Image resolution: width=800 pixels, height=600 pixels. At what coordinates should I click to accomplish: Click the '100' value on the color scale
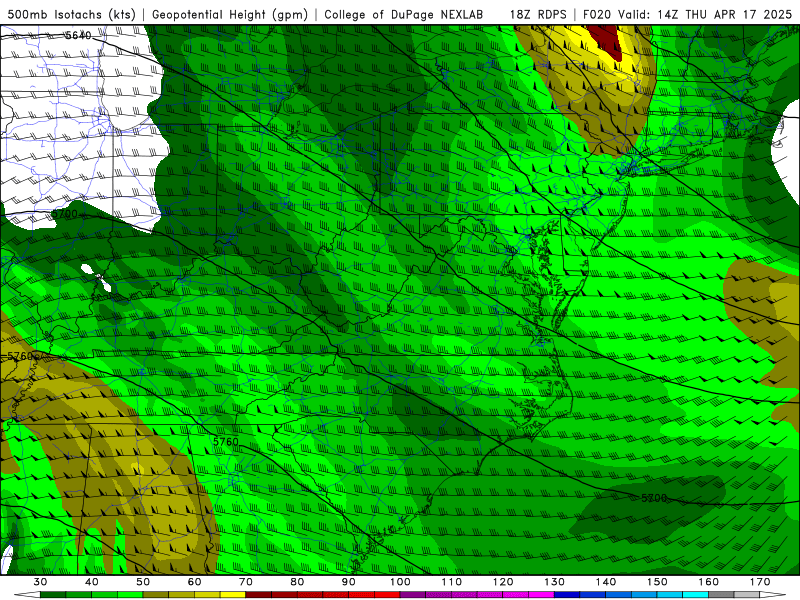click(400, 582)
